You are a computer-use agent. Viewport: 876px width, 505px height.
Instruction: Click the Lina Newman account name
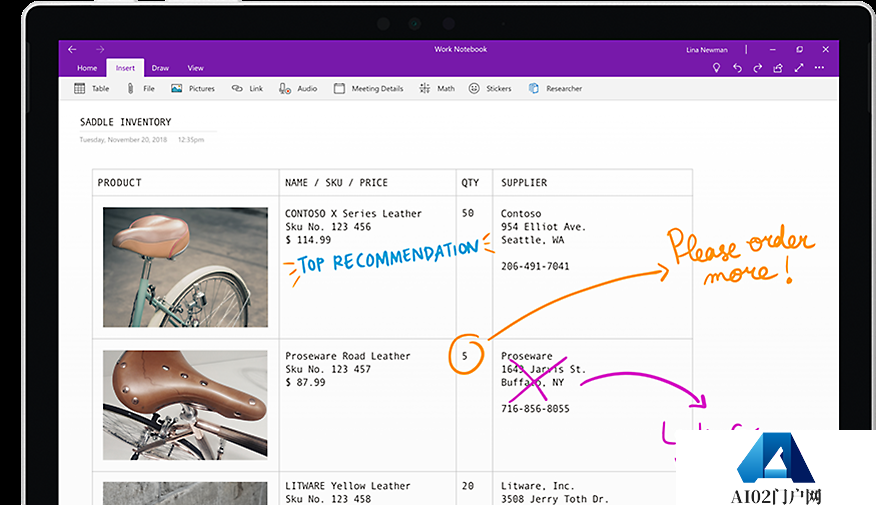click(707, 50)
